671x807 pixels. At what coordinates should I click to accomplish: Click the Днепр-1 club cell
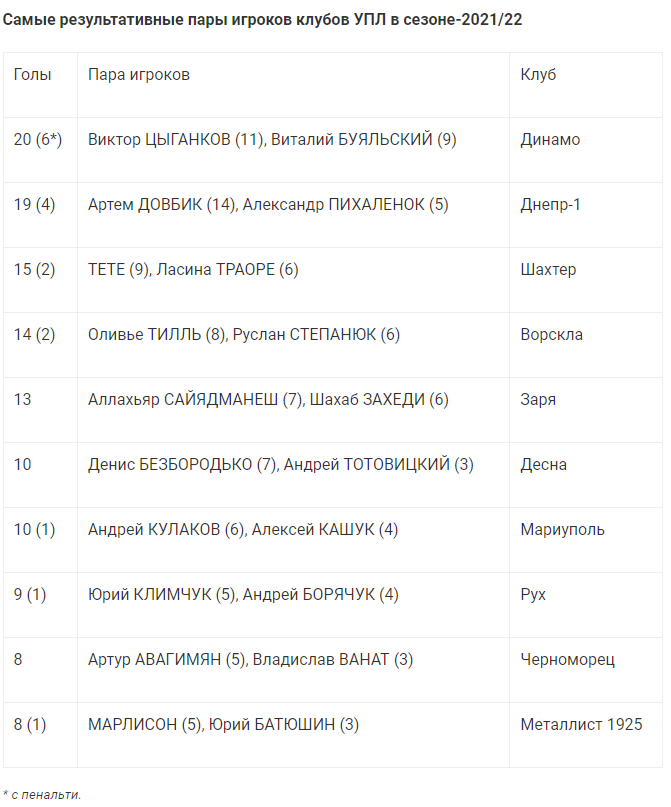551,205
